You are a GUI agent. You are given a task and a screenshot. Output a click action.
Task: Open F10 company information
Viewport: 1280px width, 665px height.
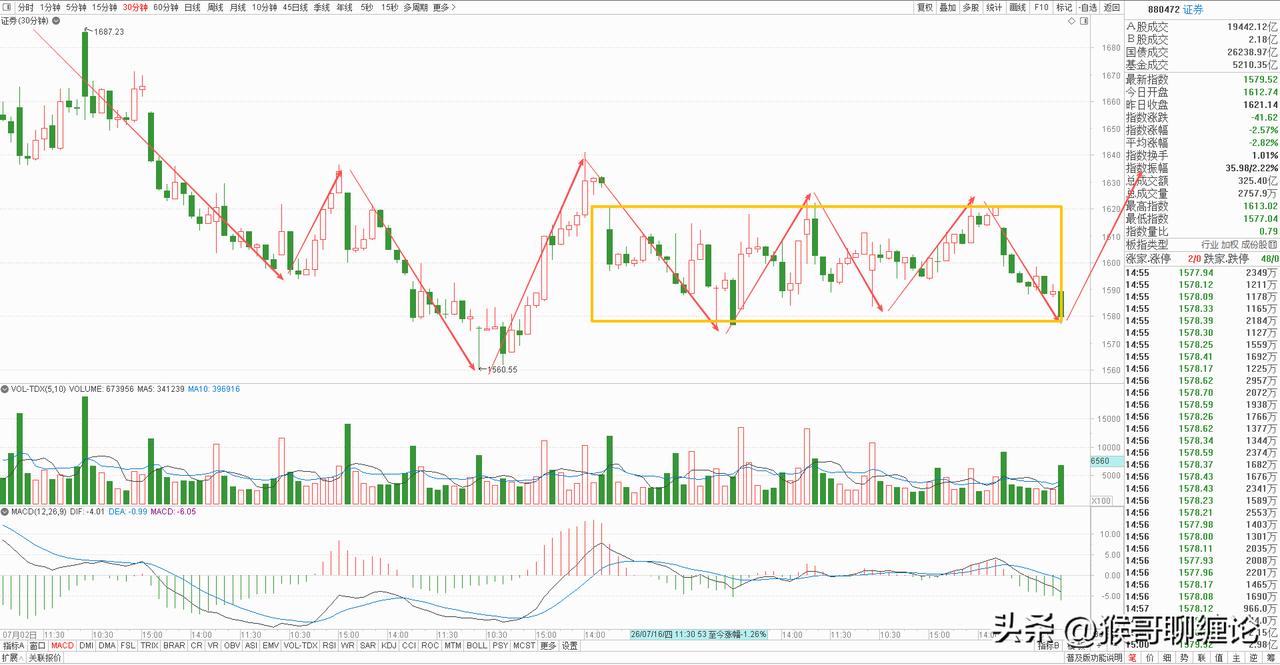1042,7
